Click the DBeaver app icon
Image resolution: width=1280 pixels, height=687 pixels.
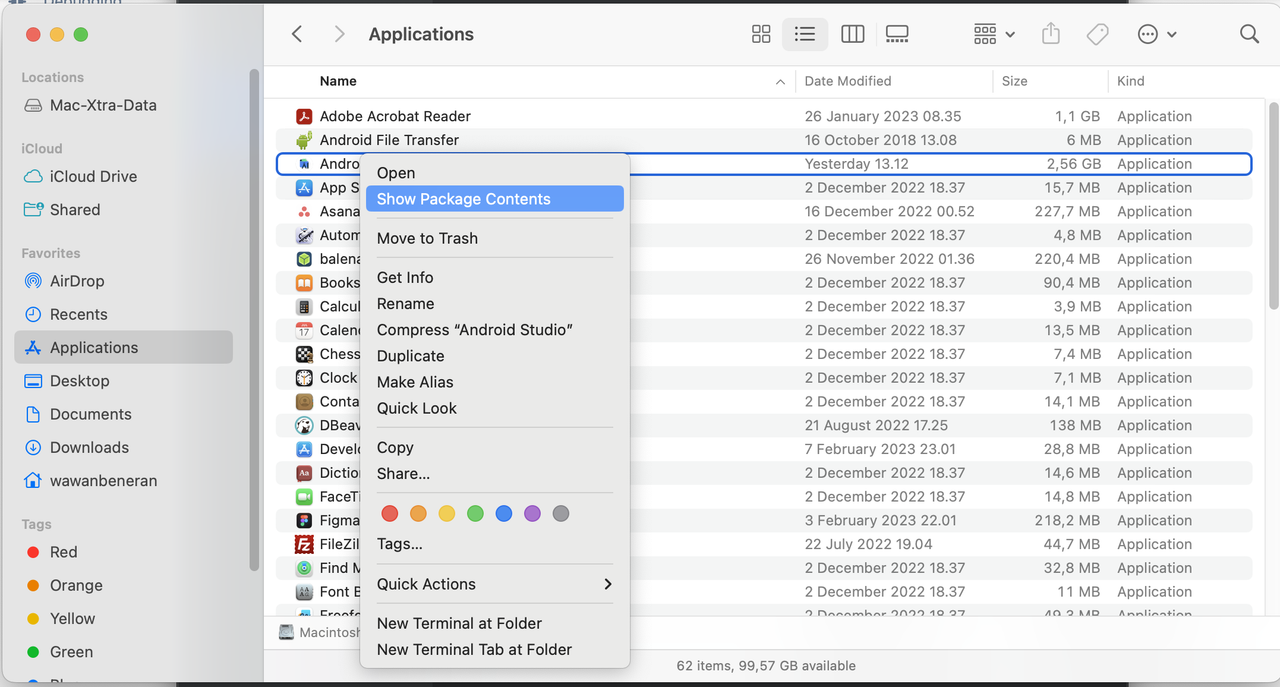[304, 425]
